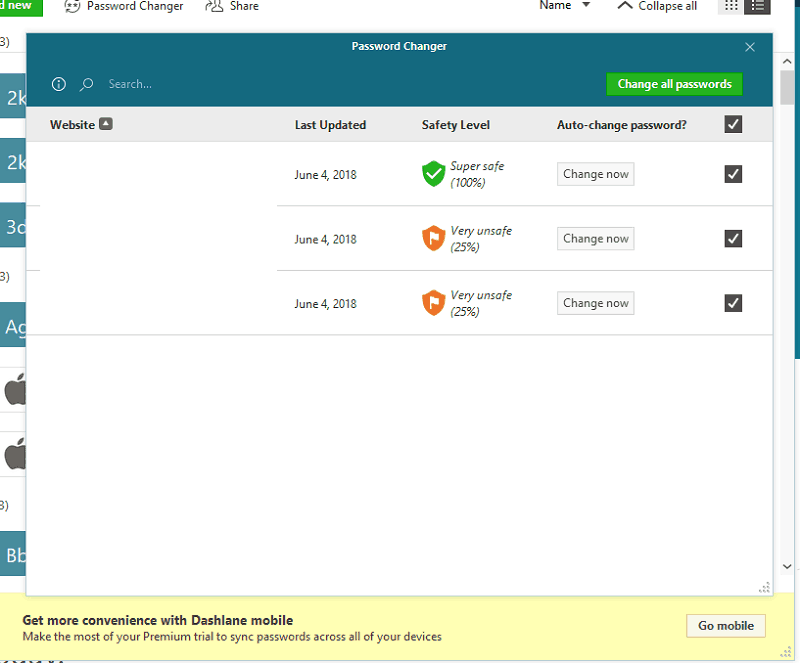Viewport: 800px width, 663px height.
Task: Uncheck auto-change for the middle Very unsafe entry
Action: pyautogui.click(x=733, y=238)
